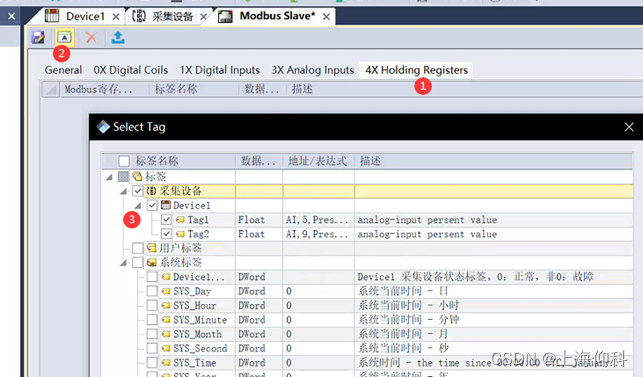Click the SYS_Month tag icon
The image size is (643, 377).
point(166,334)
